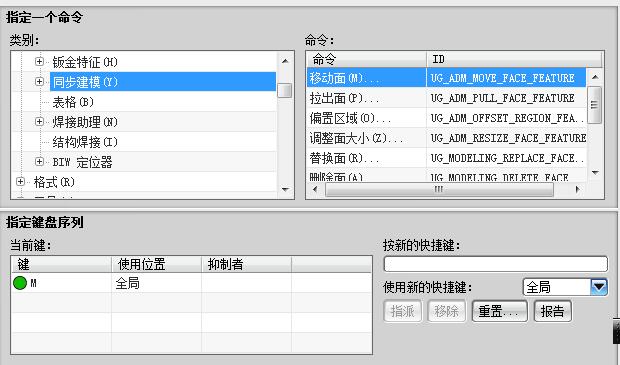Image resolution: width=620 pixels, height=365 pixels.
Task: Expand the BIW 定位器 tree node
Action: 39,161
